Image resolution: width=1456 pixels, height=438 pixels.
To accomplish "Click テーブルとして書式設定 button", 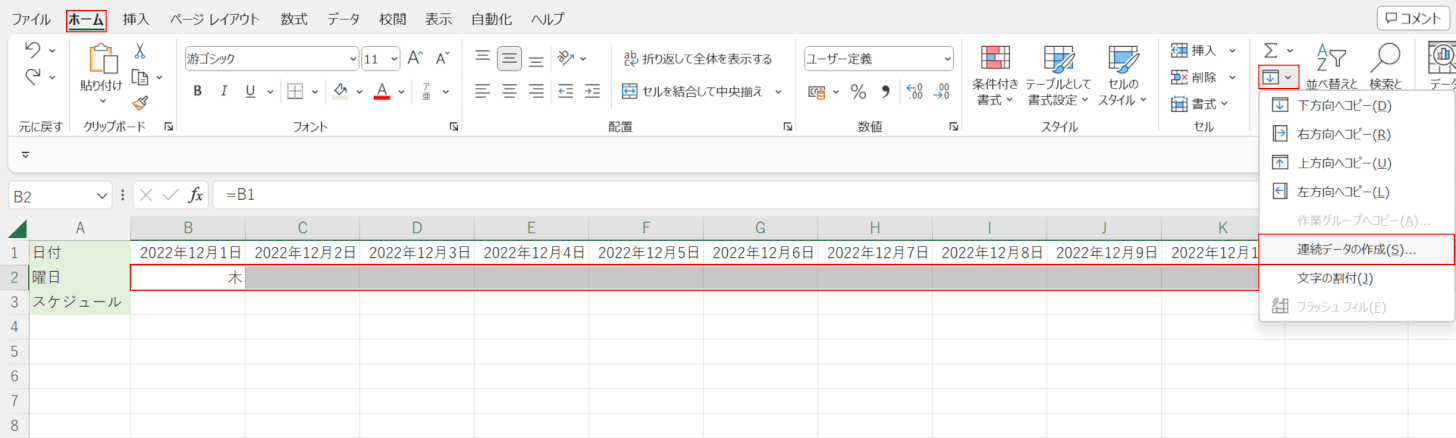I will tap(1059, 76).
